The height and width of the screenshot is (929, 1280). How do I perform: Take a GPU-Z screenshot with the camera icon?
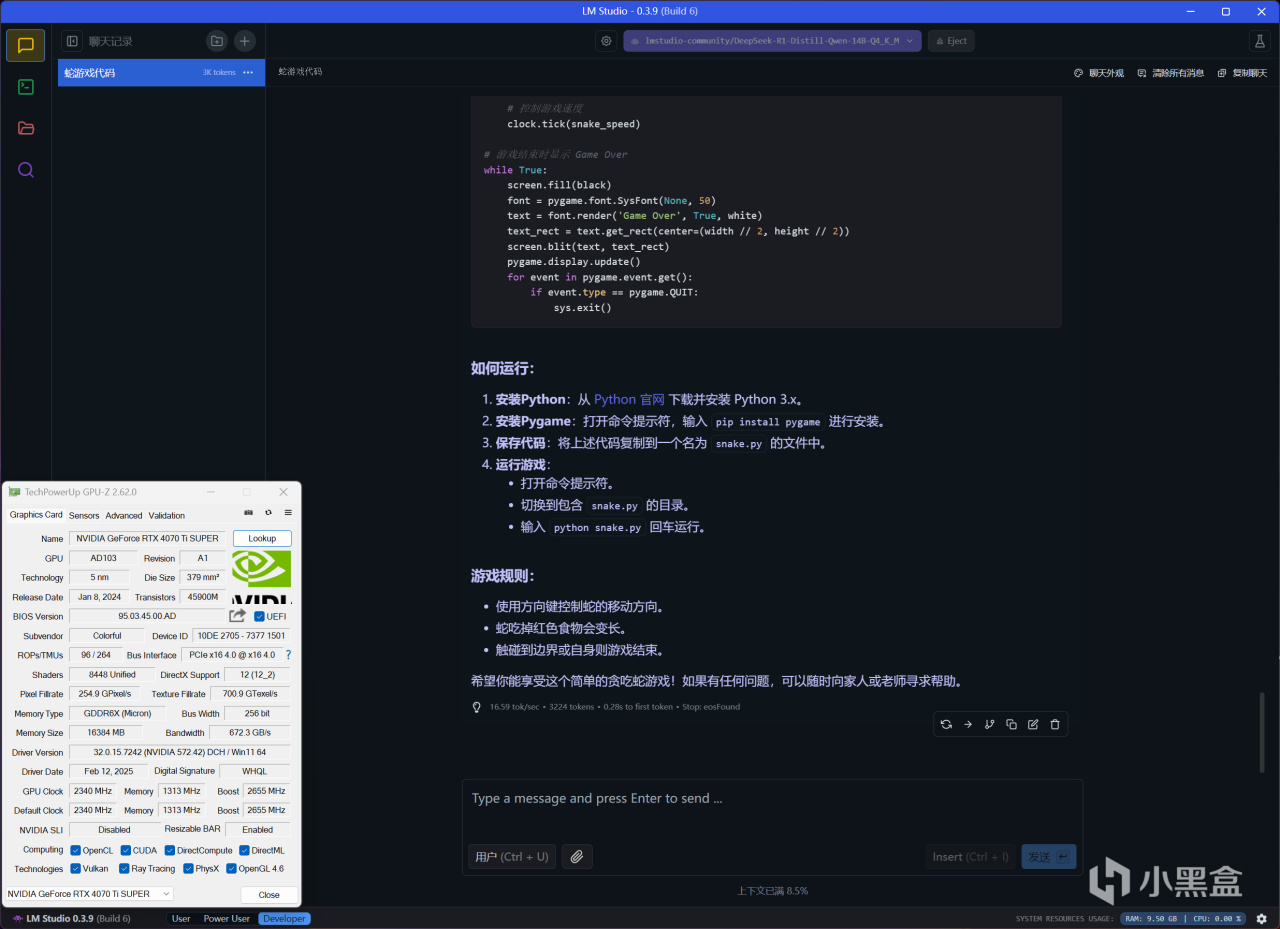coord(249,512)
